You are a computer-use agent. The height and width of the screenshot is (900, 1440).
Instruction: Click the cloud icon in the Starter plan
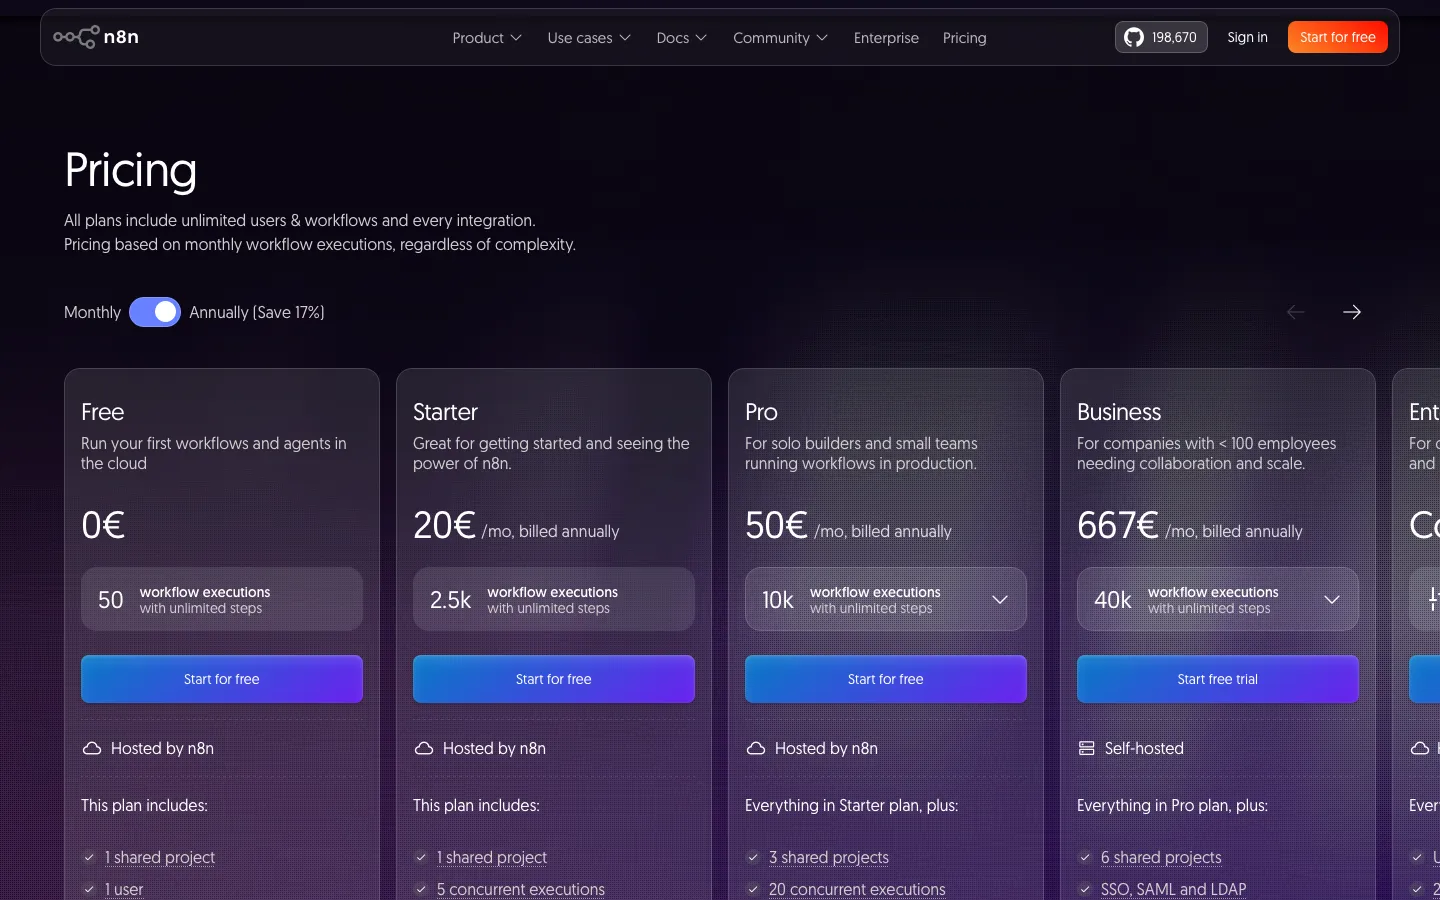click(x=424, y=748)
